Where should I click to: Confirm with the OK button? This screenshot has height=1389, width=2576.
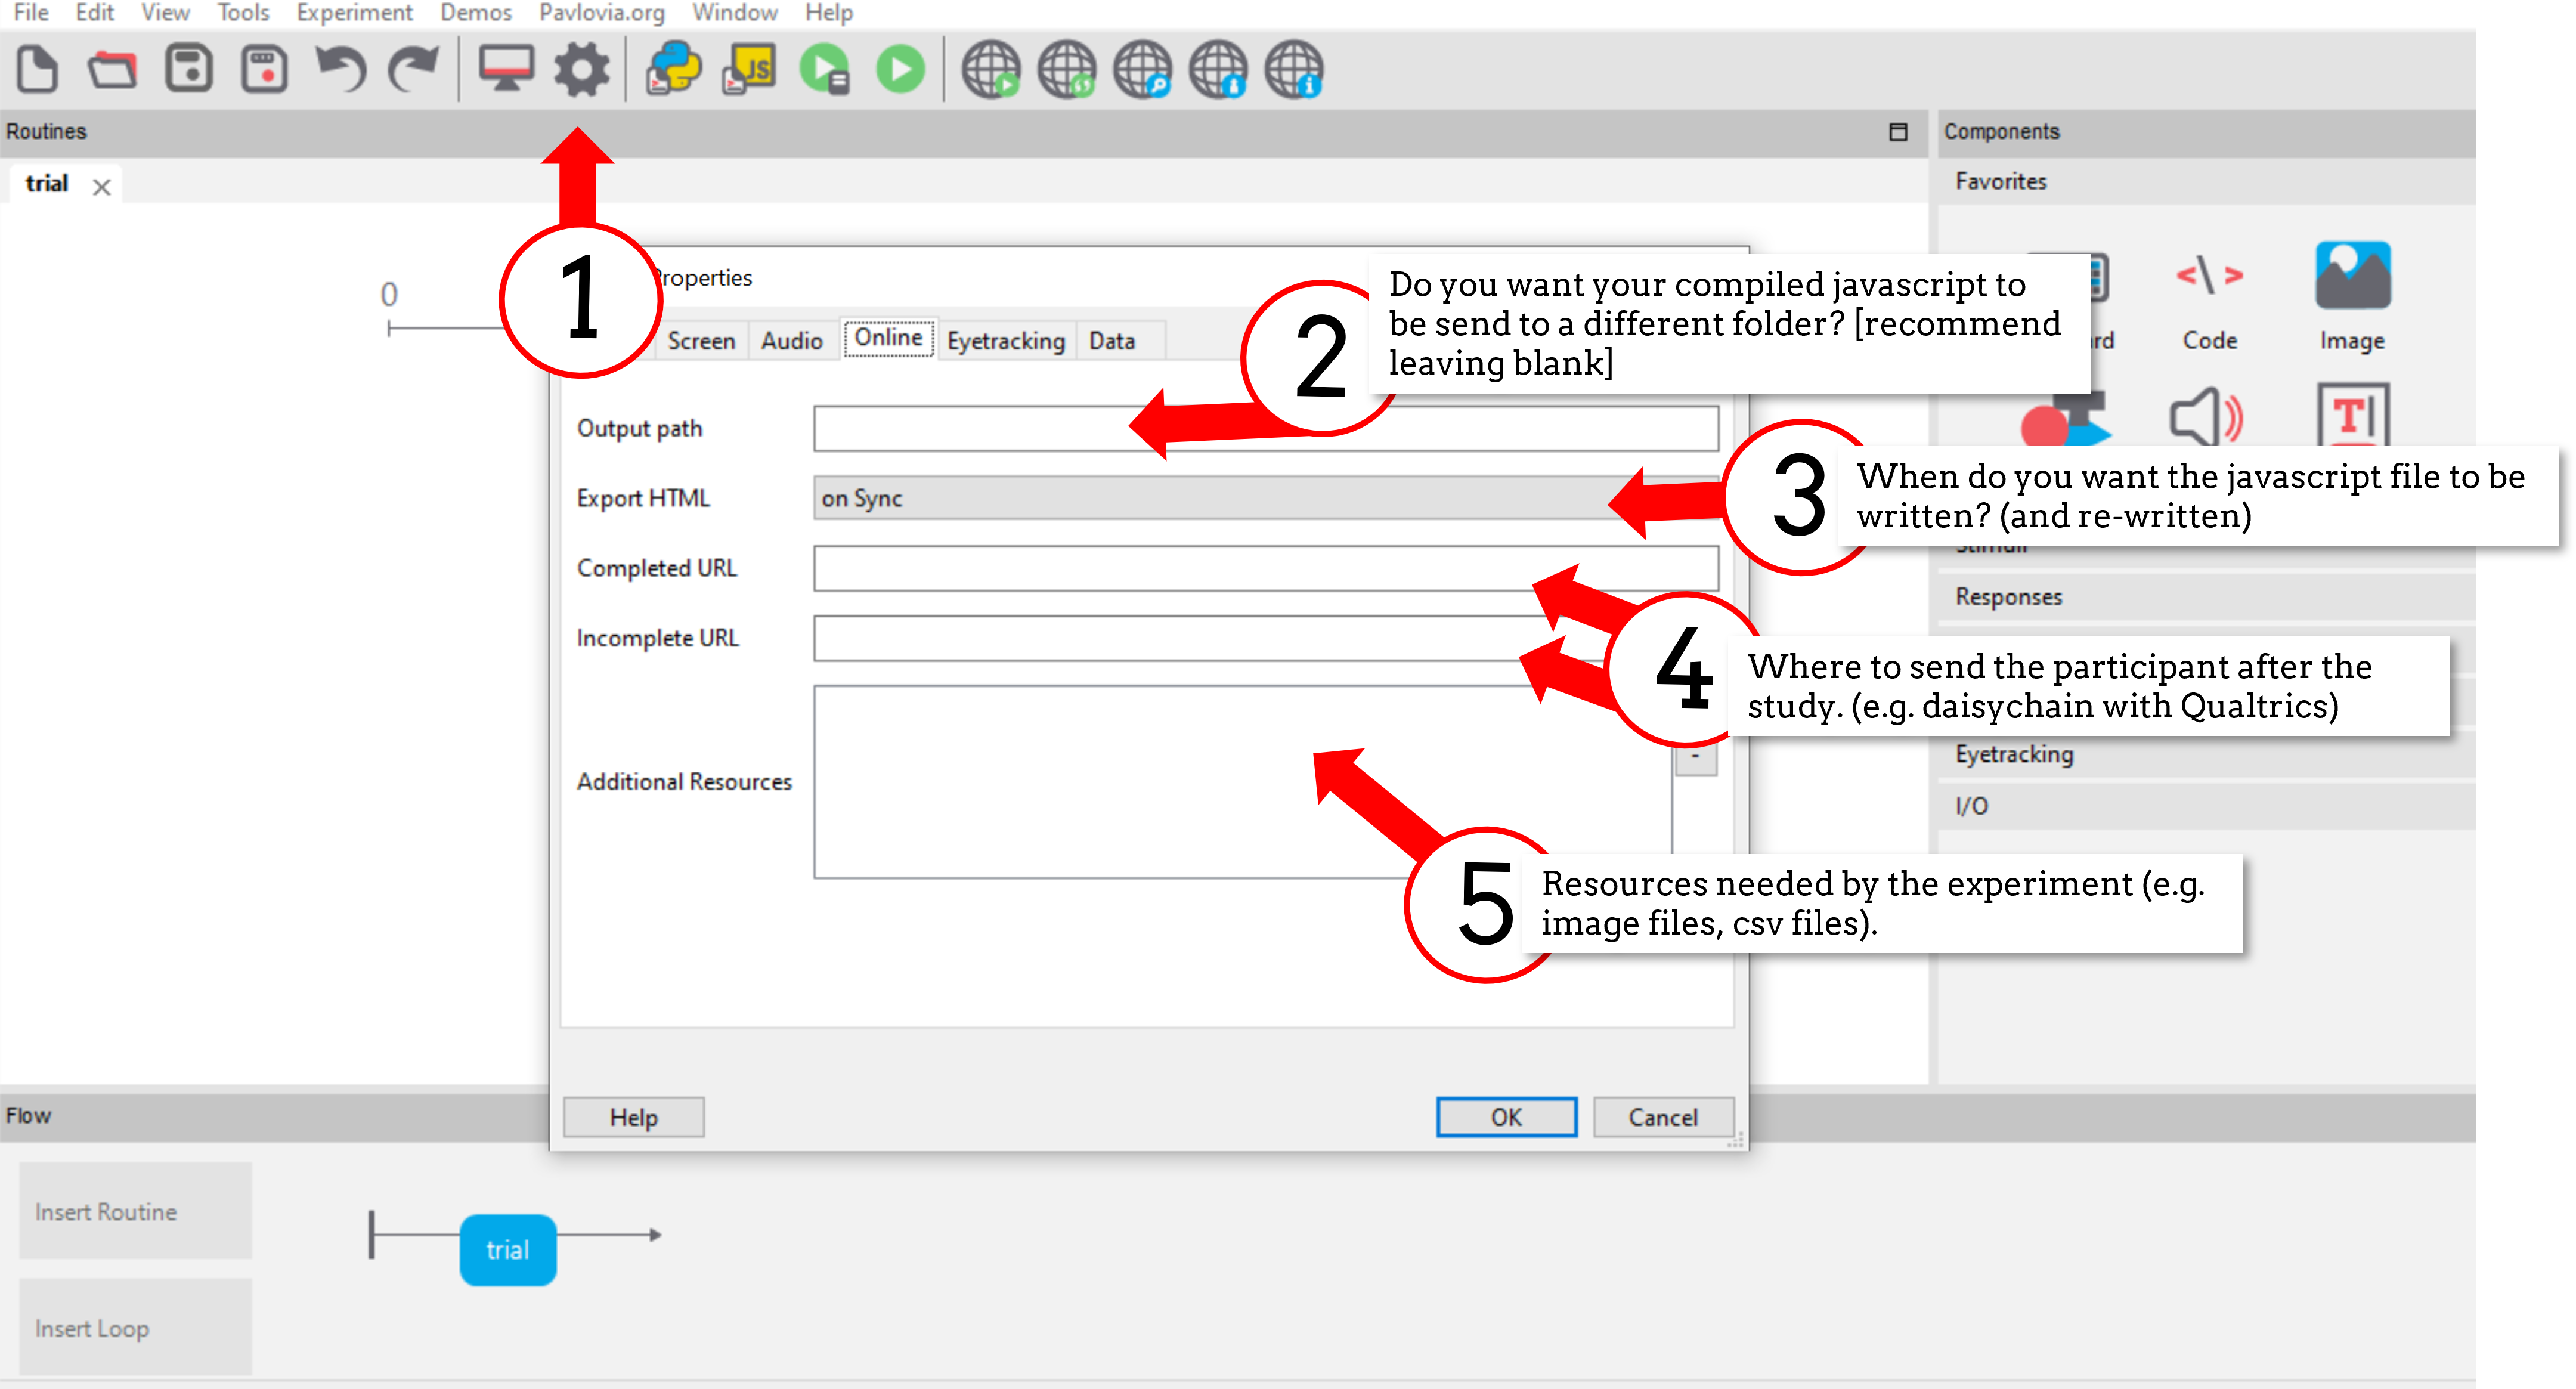pyautogui.click(x=1506, y=1117)
